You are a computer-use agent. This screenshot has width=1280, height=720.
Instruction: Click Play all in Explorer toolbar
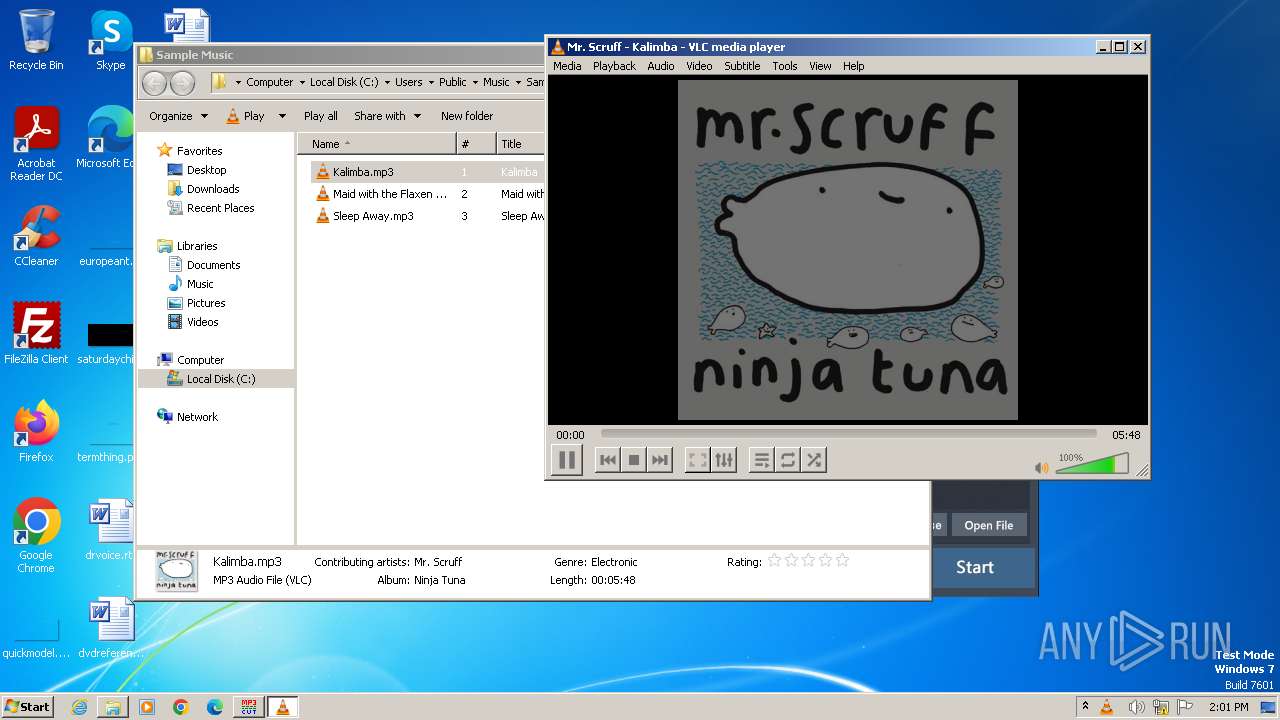tap(321, 116)
